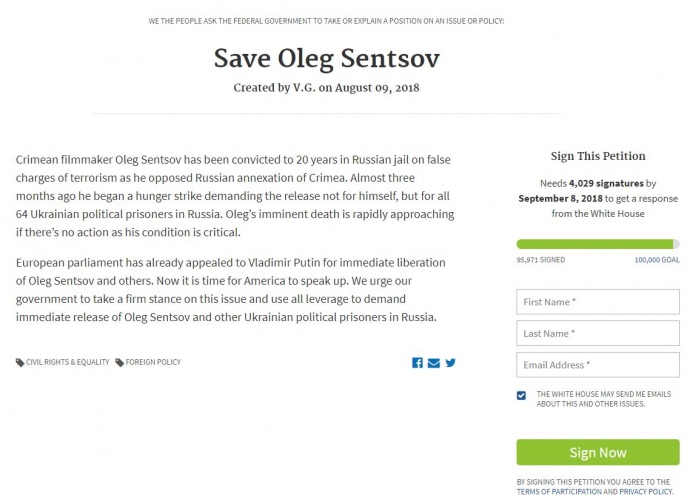690x501 pixels.
Task: Open the Privacy Policy link
Action: [x=646, y=492]
